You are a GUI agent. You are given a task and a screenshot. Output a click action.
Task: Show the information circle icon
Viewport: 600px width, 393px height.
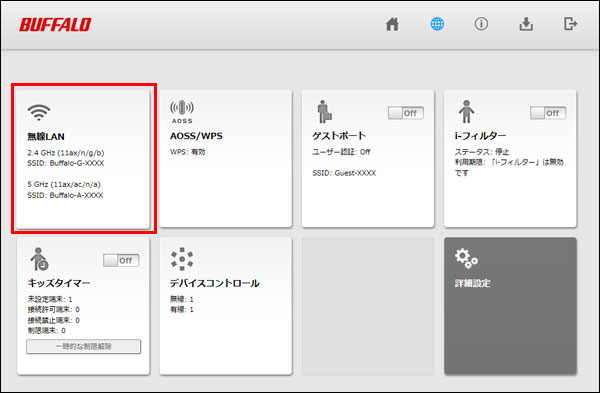tap(481, 24)
